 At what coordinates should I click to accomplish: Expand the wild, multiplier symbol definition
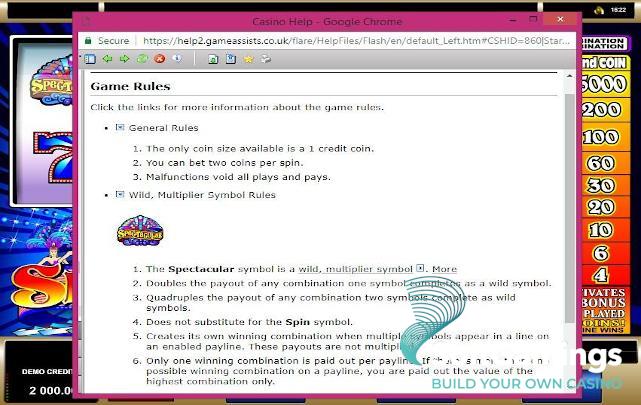pyautogui.click(x=421, y=268)
